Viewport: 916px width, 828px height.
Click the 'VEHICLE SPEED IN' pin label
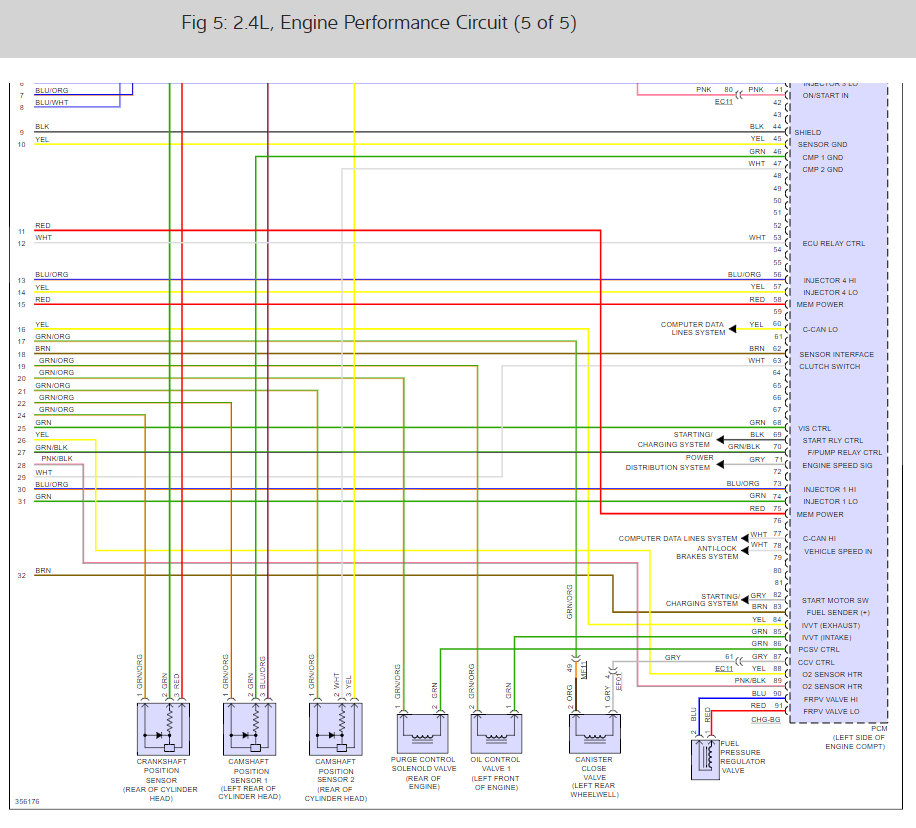click(x=838, y=552)
